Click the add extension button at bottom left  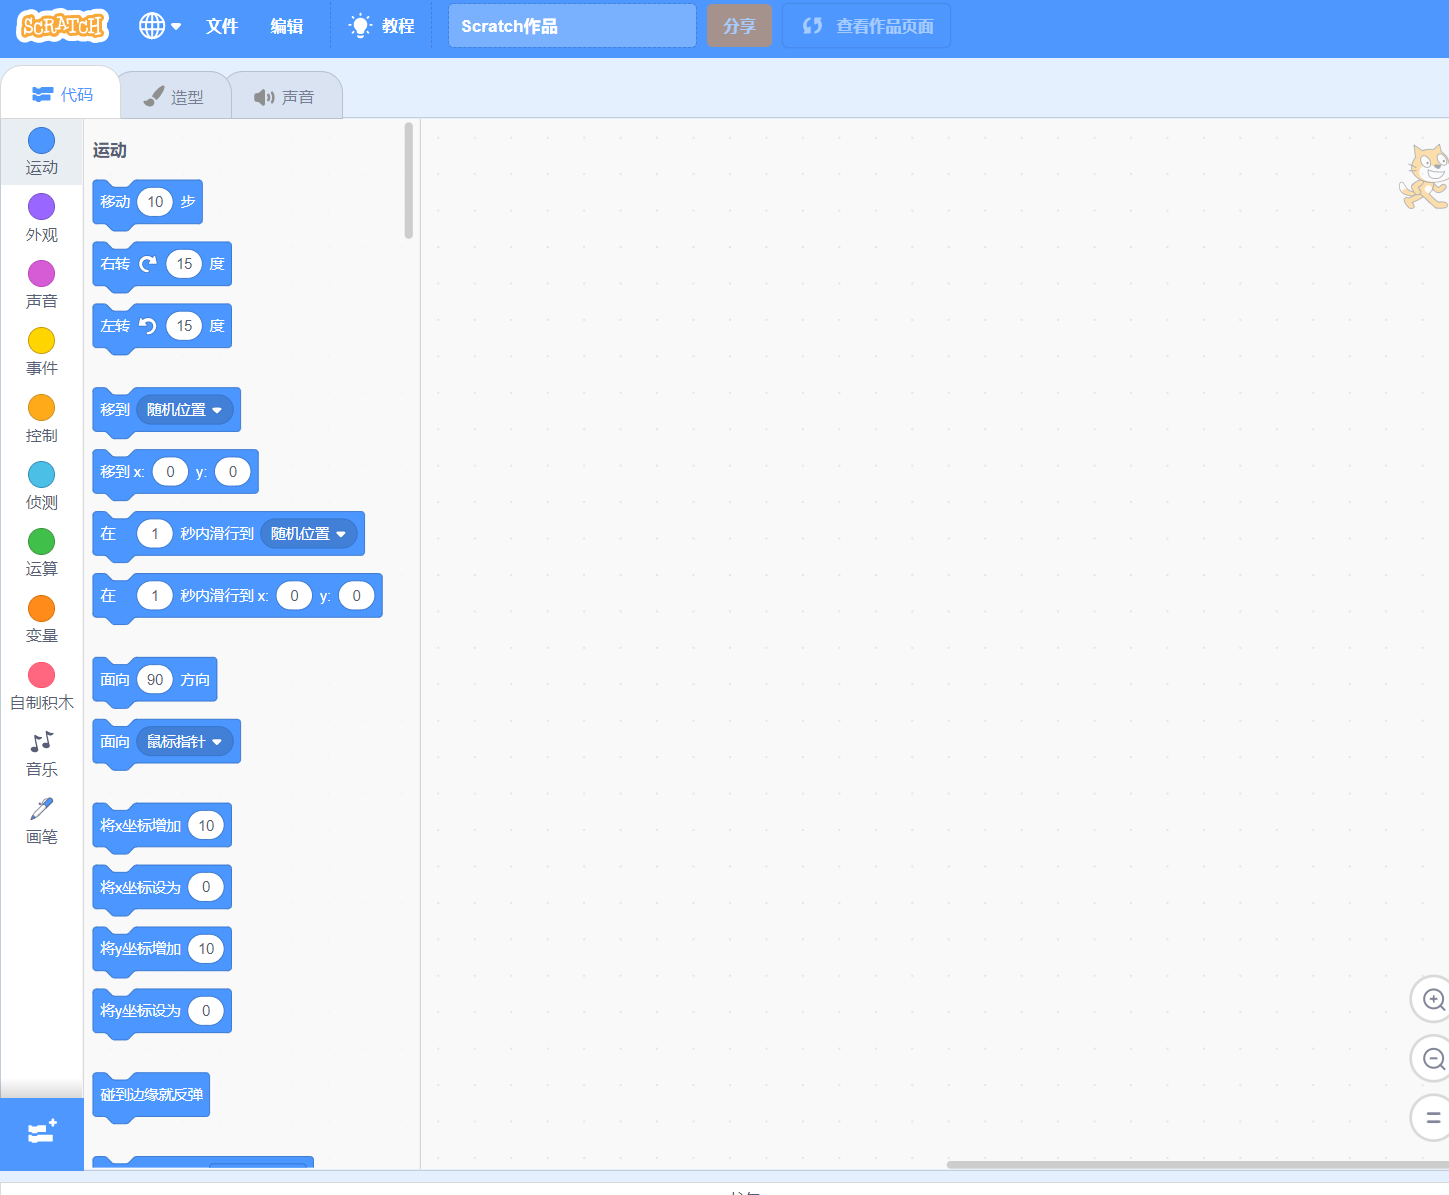tap(41, 1131)
